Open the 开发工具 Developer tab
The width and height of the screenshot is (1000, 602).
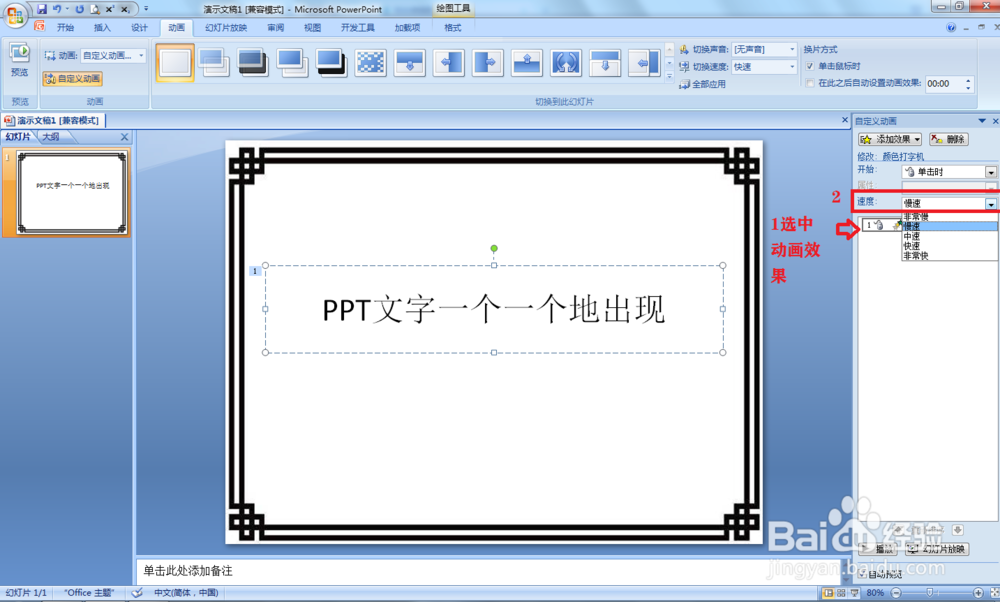tap(358, 27)
